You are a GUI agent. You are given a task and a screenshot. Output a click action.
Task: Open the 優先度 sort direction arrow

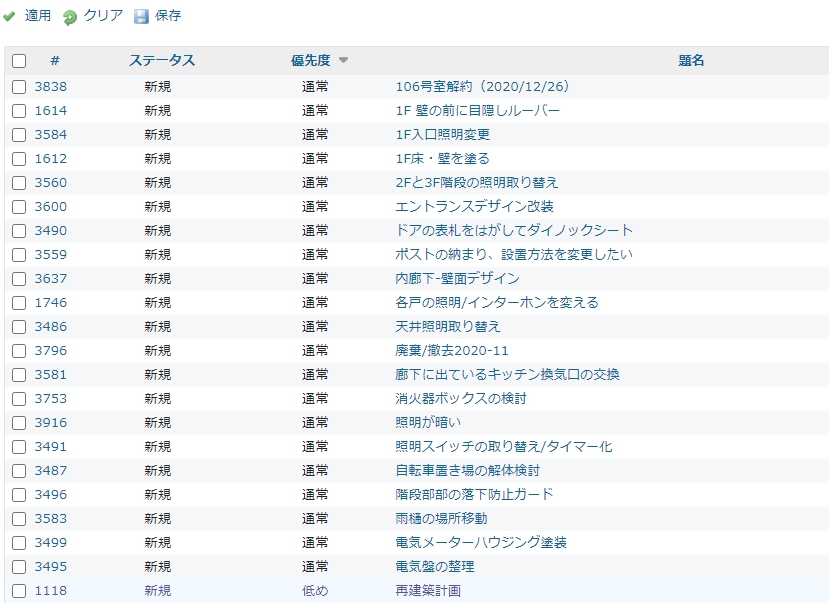[341, 60]
